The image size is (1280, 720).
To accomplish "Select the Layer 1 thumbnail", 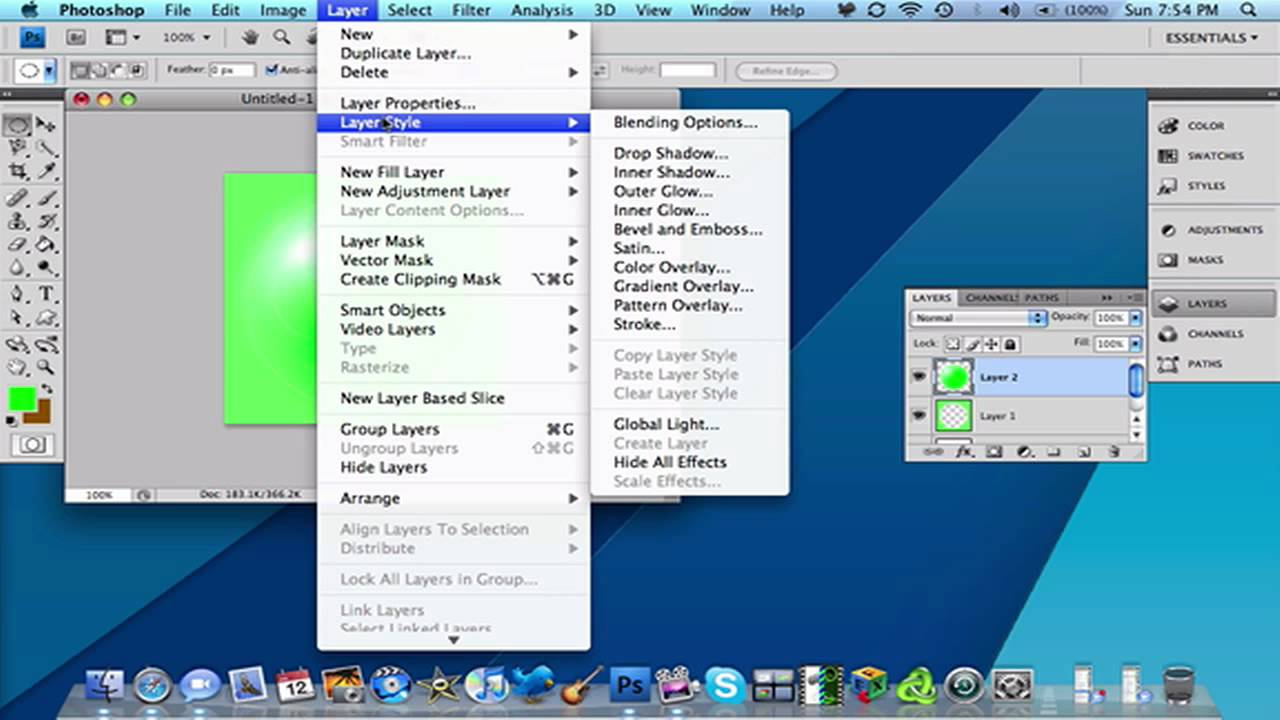I will [x=954, y=415].
